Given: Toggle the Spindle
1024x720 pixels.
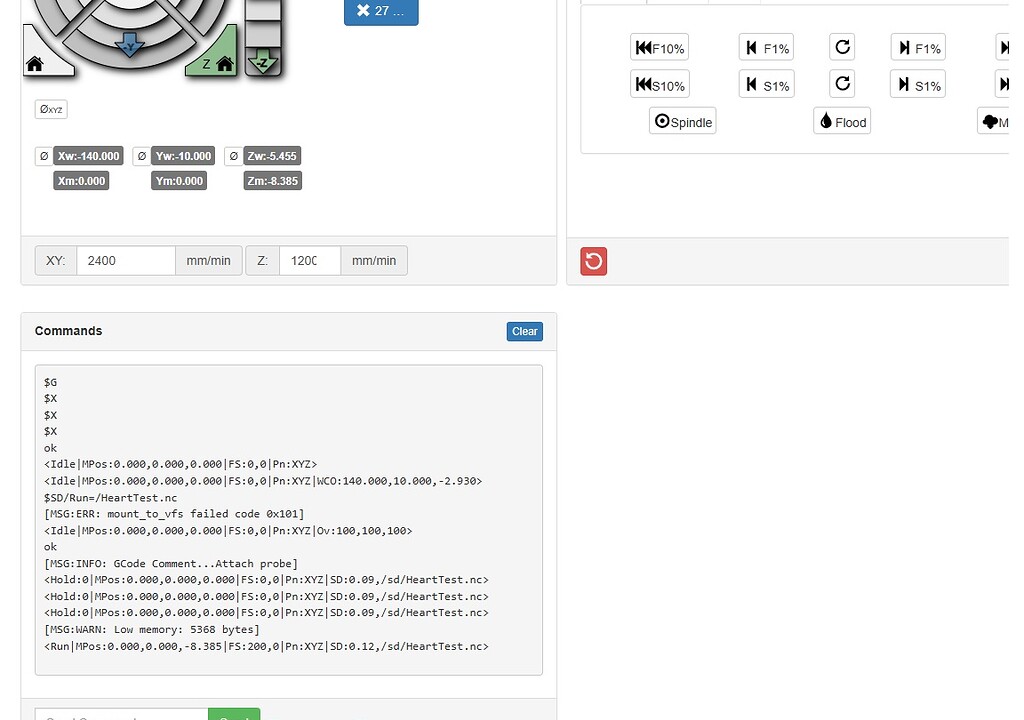Looking at the screenshot, I should [682, 122].
